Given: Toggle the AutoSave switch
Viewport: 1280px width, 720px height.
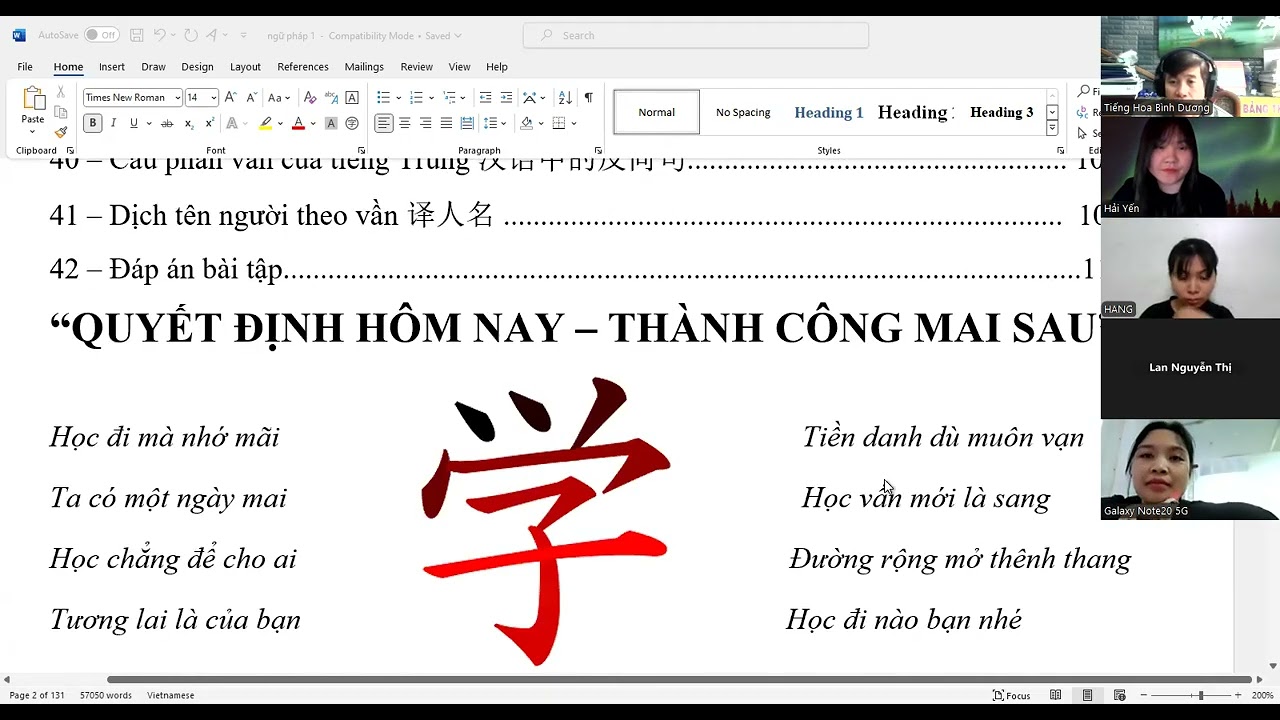Looking at the screenshot, I should [101, 35].
